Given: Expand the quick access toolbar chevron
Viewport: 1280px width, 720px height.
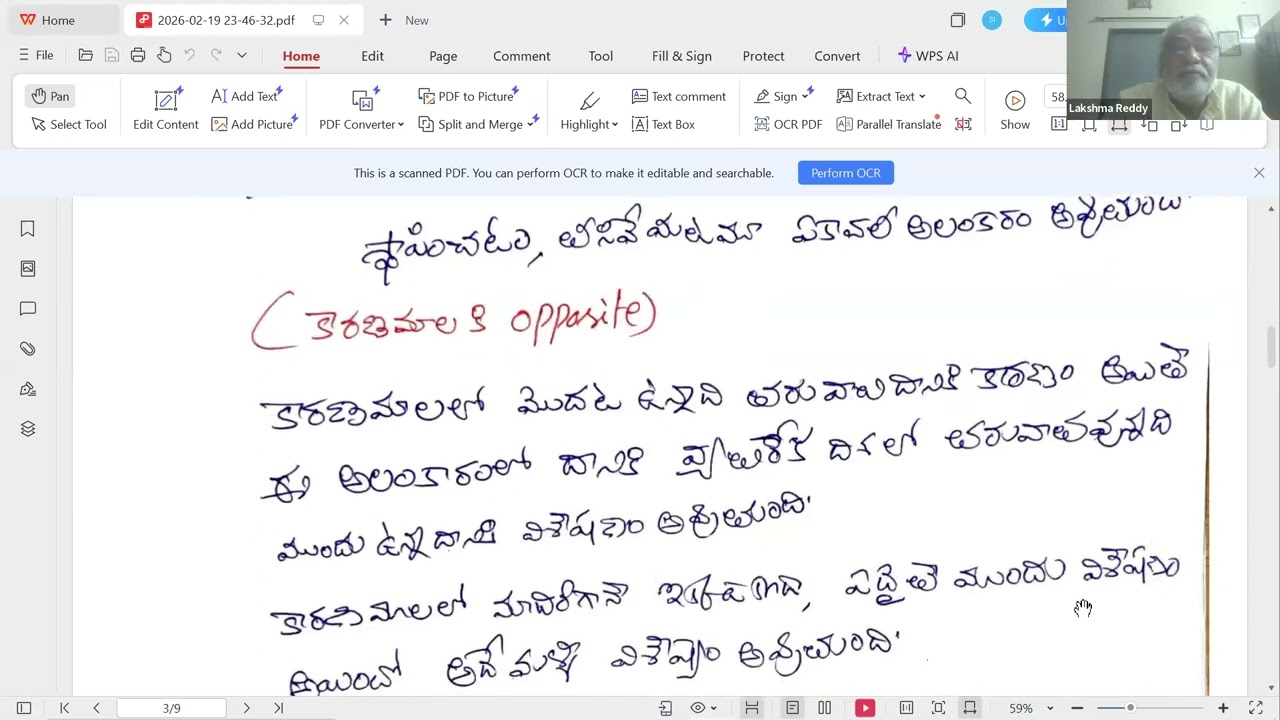Looking at the screenshot, I should [241, 55].
